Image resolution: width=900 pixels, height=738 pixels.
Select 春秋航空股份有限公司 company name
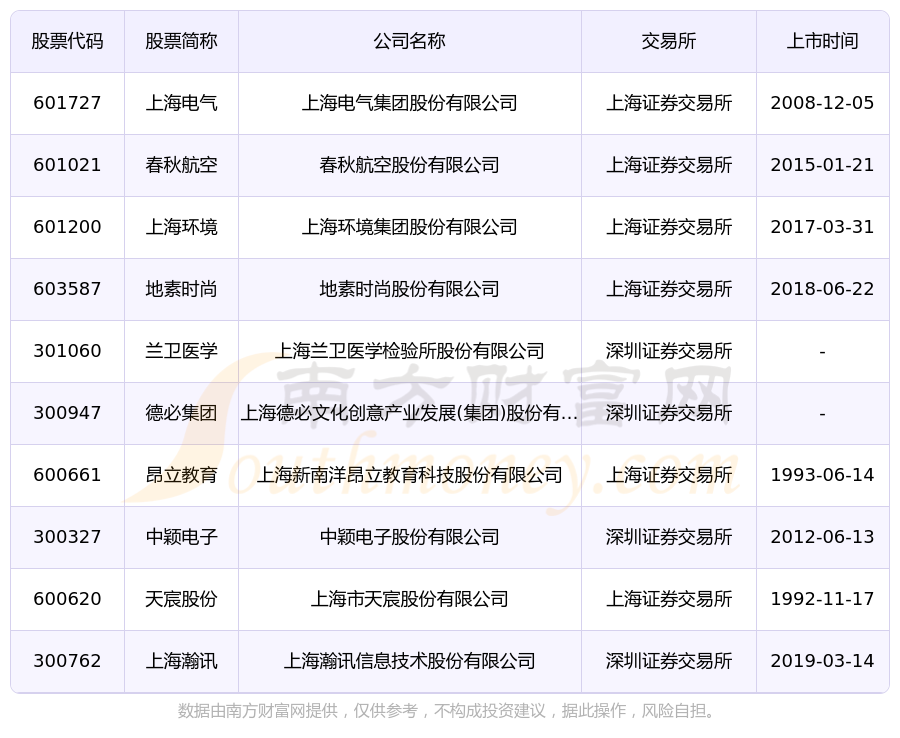pyautogui.click(x=409, y=165)
